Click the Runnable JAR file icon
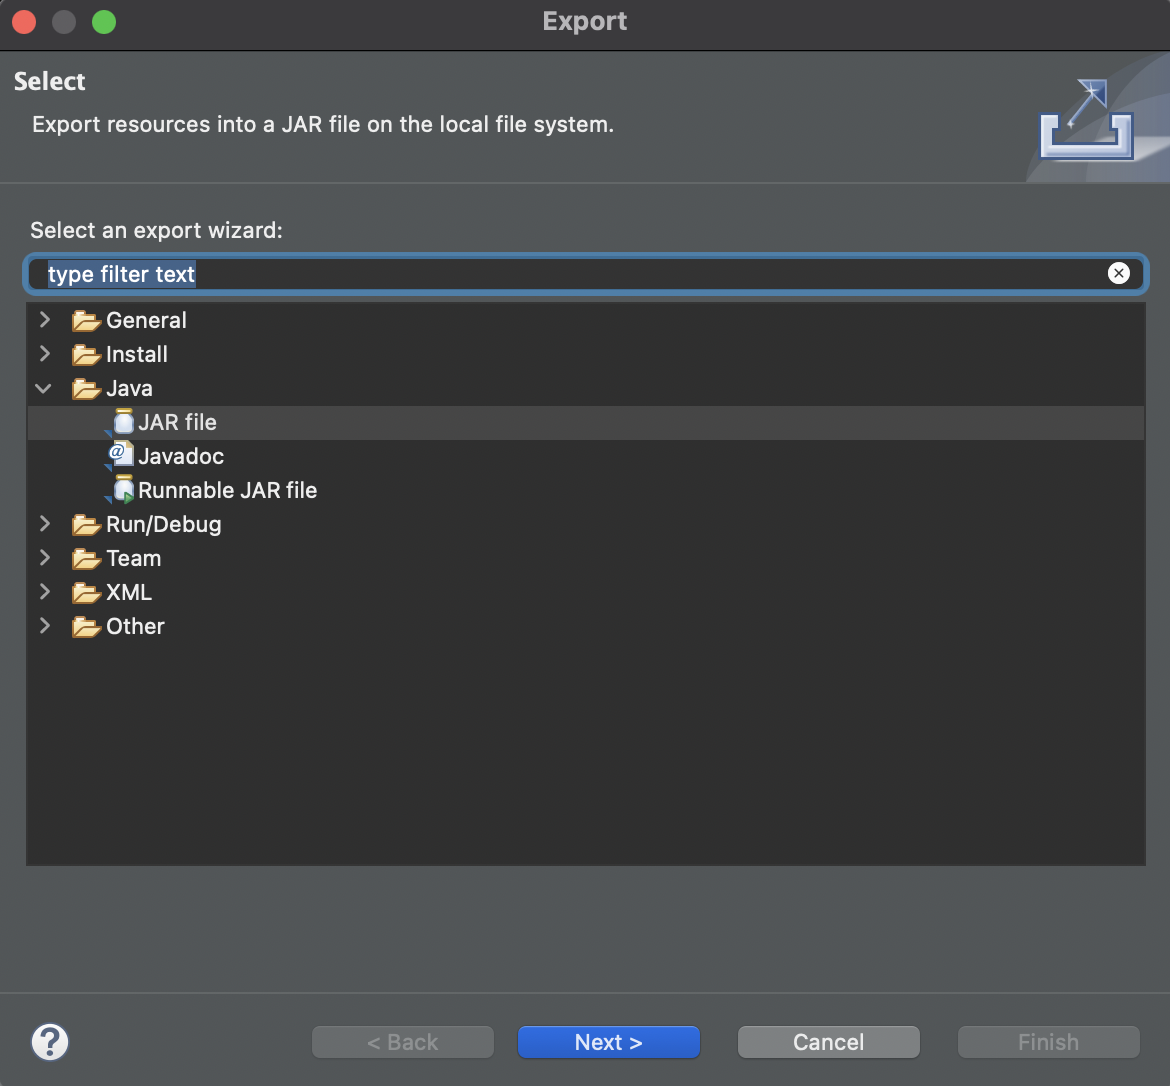Image resolution: width=1170 pixels, height=1086 pixels. pyautogui.click(x=123, y=490)
